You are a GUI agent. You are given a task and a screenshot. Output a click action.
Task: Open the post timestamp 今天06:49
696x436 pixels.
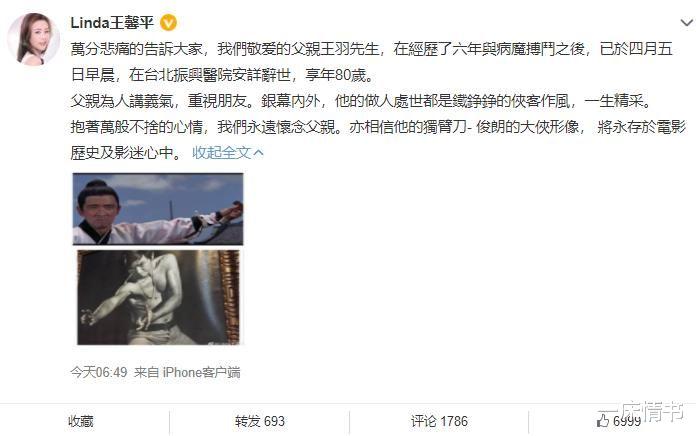pos(99,372)
